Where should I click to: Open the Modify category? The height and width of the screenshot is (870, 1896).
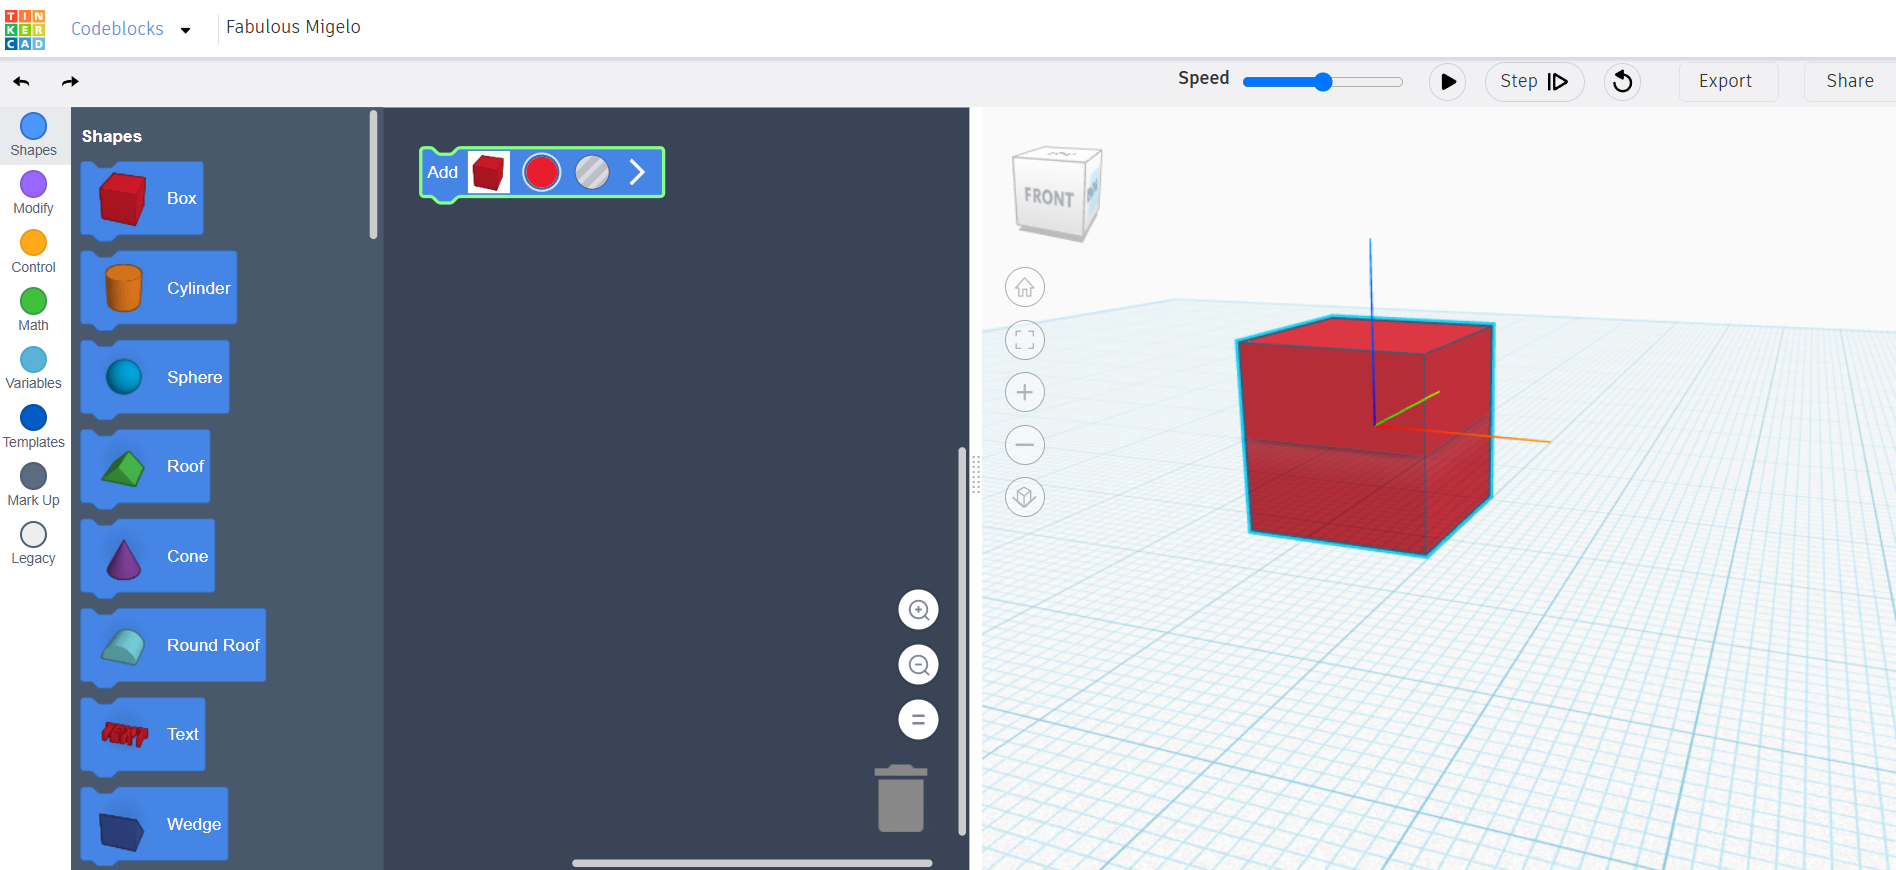click(x=34, y=194)
